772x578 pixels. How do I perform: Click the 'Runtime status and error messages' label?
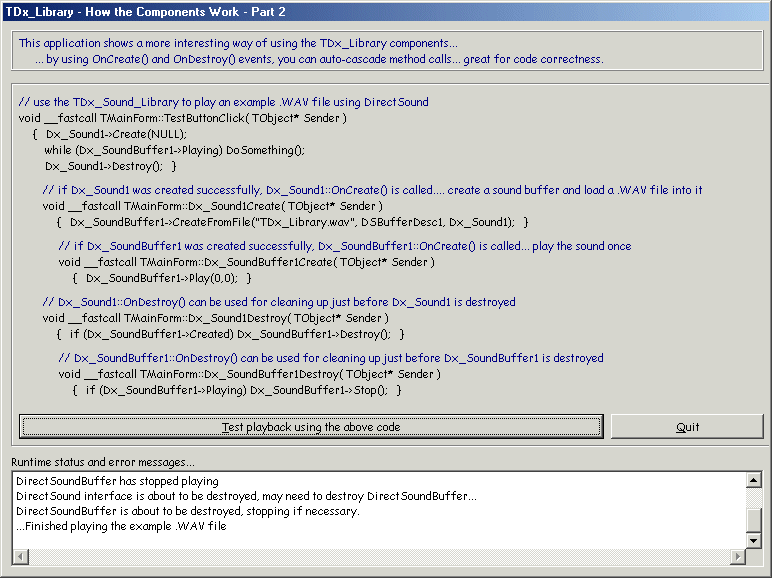(x=103, y=462)
